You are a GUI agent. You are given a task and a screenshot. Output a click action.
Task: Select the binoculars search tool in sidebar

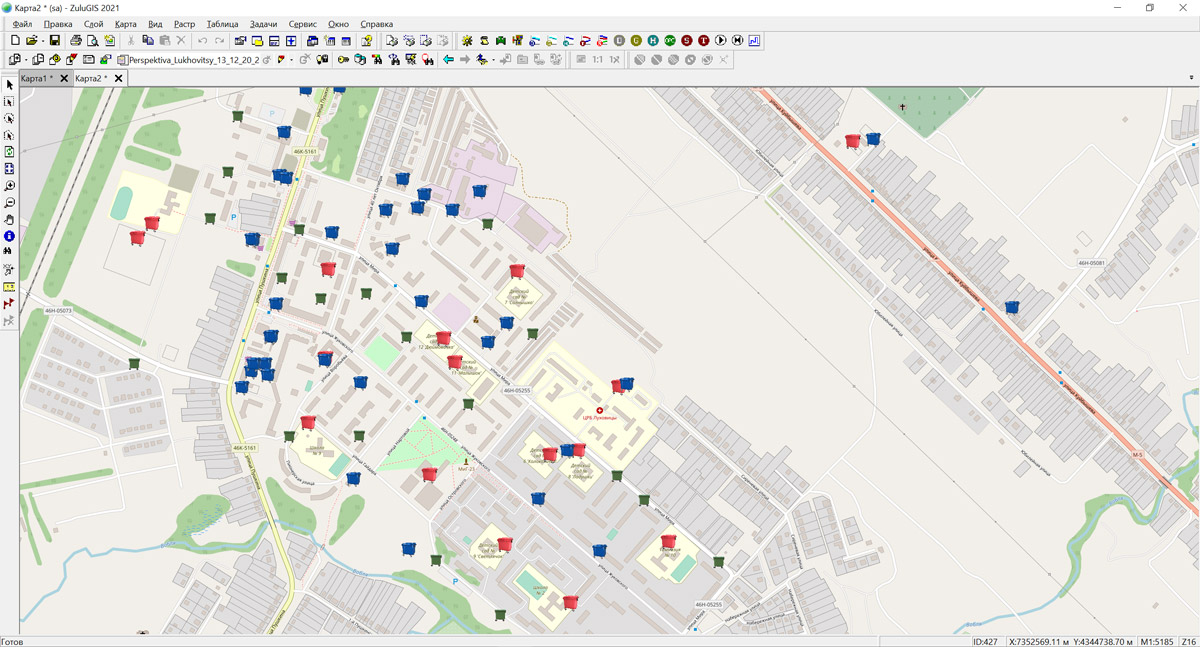10,253
